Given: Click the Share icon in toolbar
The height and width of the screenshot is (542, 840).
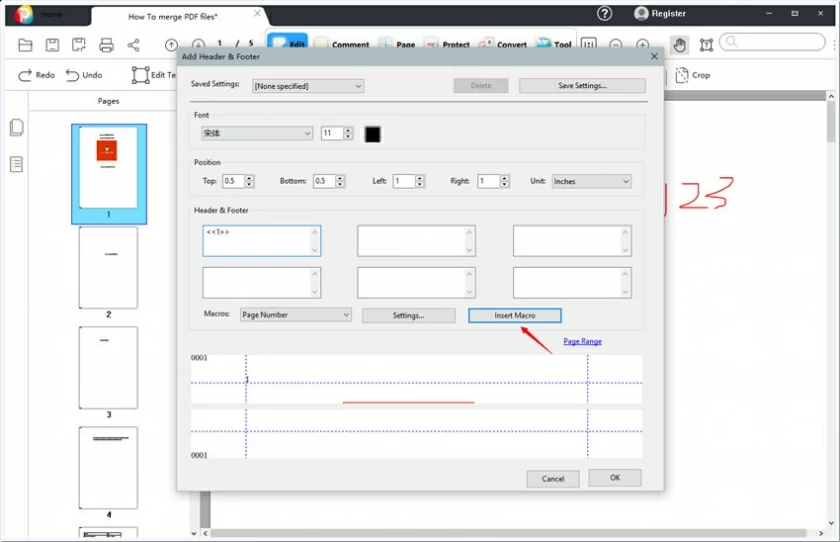Looking at the screenshot, I should 134,45.
